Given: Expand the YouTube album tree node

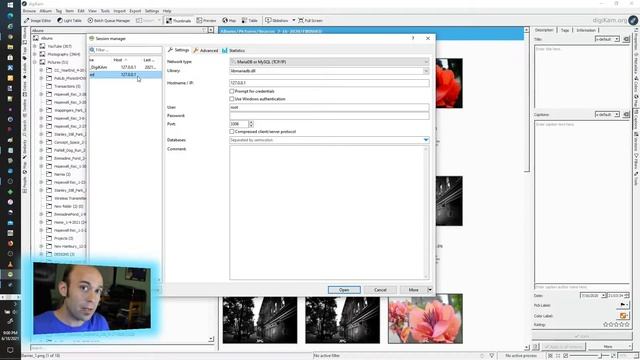Looking at the screenshot, I should (35, 46).
